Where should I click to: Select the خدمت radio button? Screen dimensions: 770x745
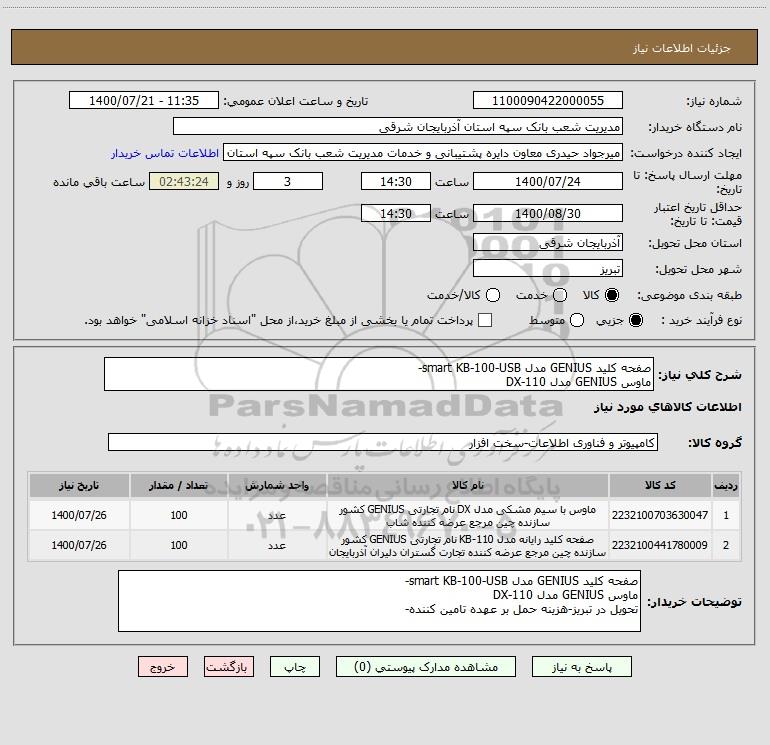(x=560, y=295)
